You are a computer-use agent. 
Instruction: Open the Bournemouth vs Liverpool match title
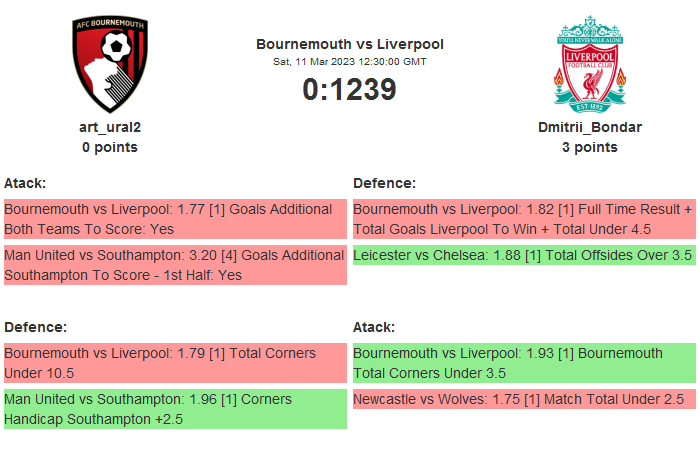tap(350, 44)
